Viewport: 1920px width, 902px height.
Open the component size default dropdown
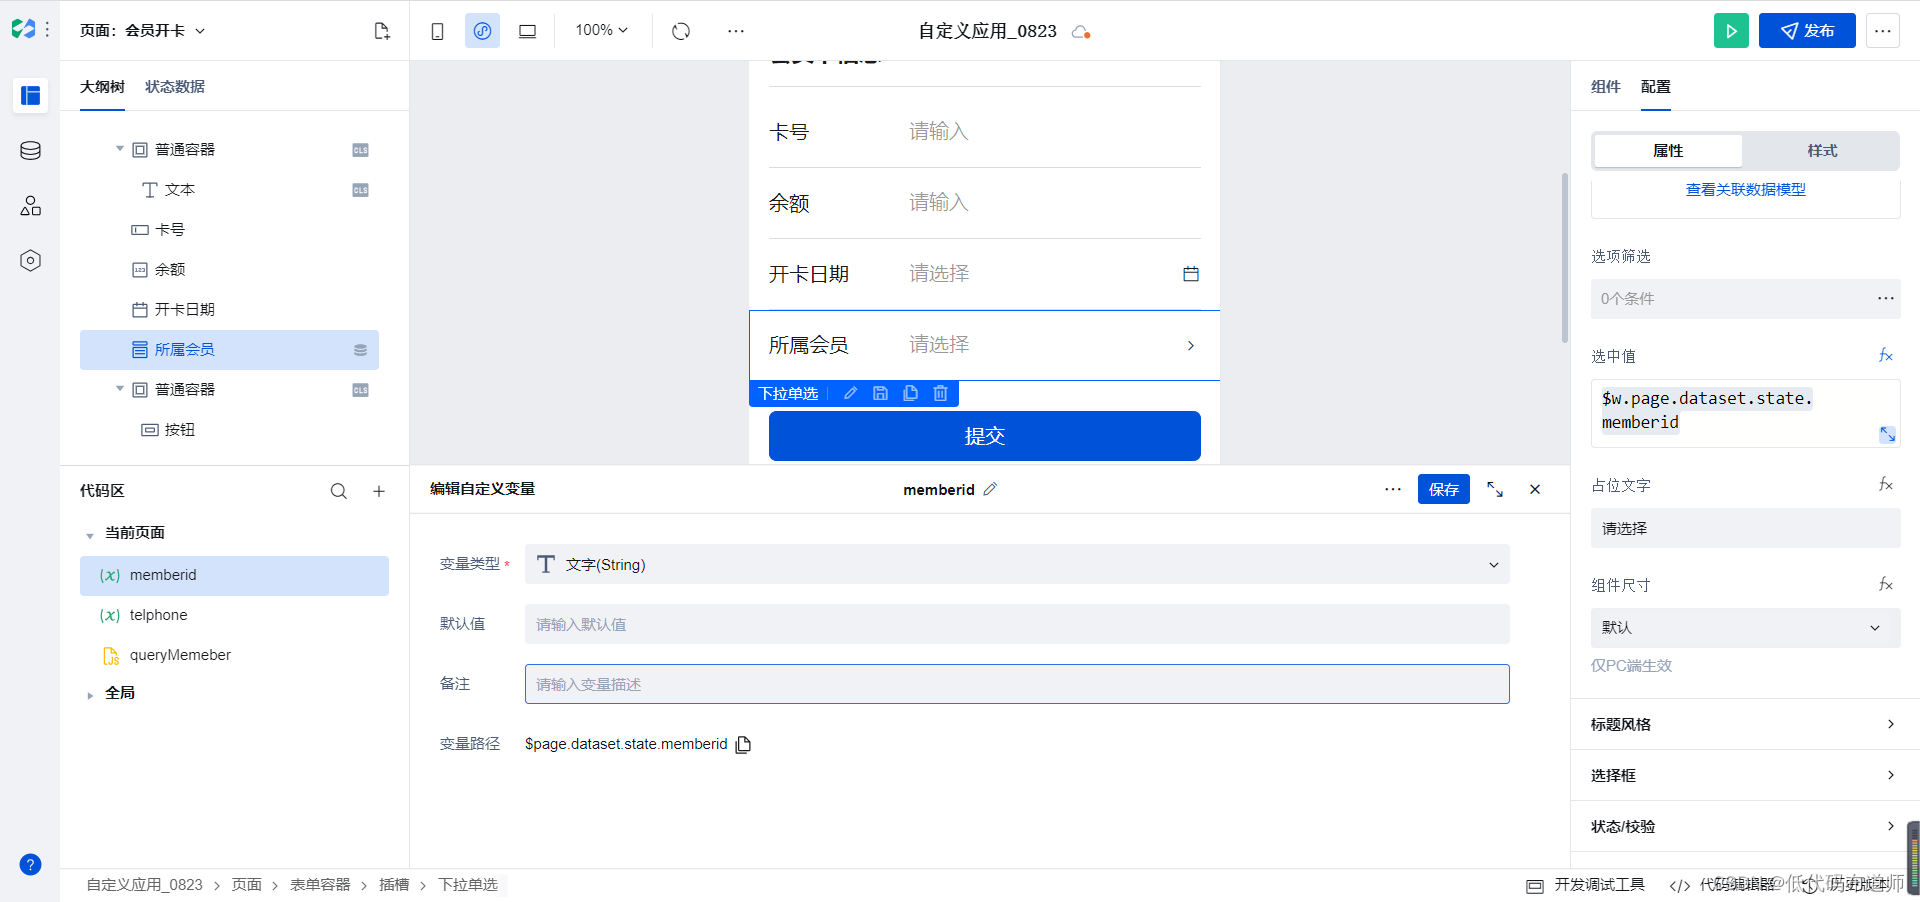pos(1745,627)
